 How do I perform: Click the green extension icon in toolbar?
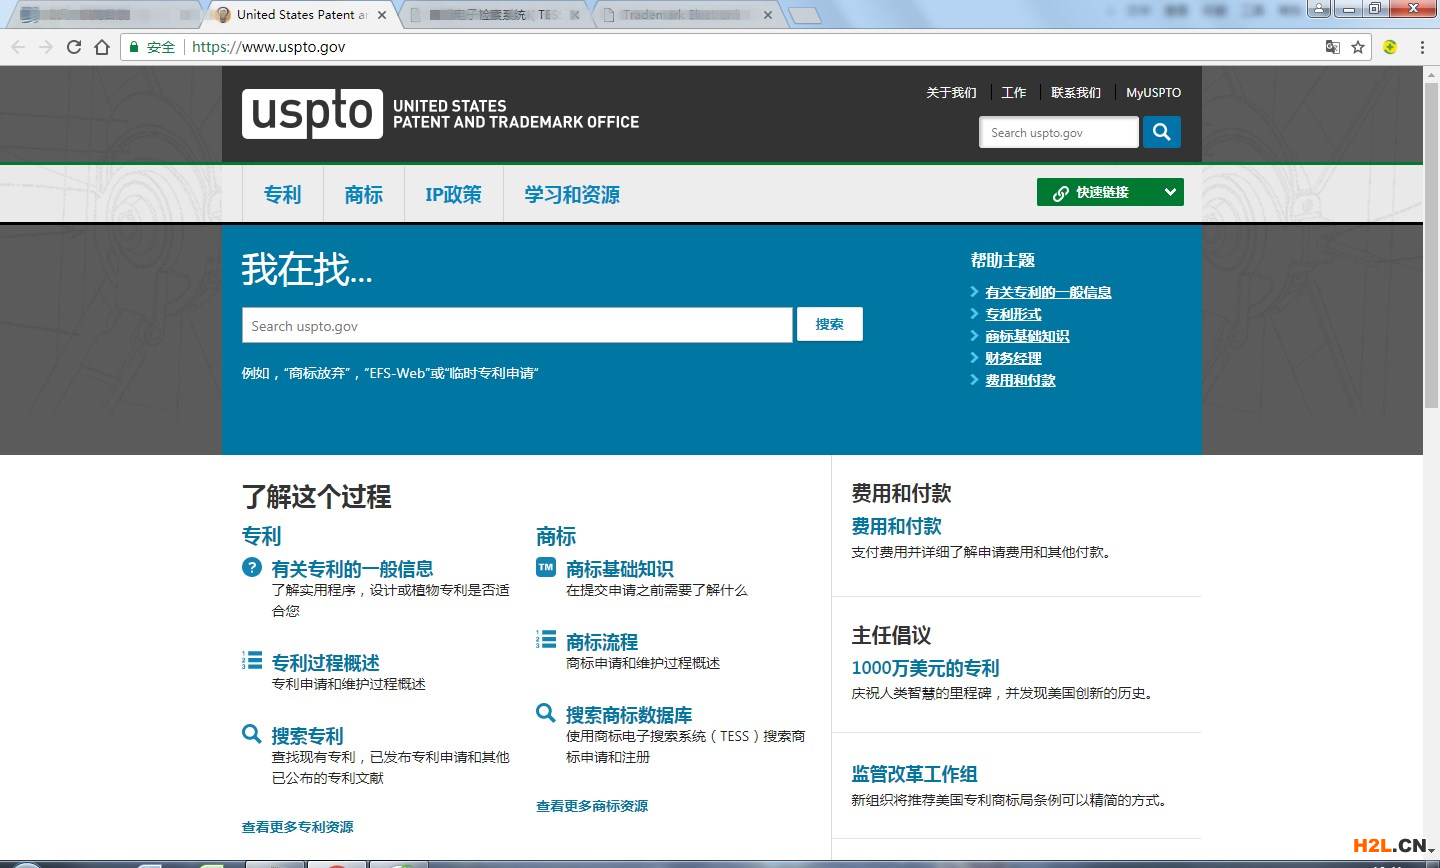tap(1390, 47)
